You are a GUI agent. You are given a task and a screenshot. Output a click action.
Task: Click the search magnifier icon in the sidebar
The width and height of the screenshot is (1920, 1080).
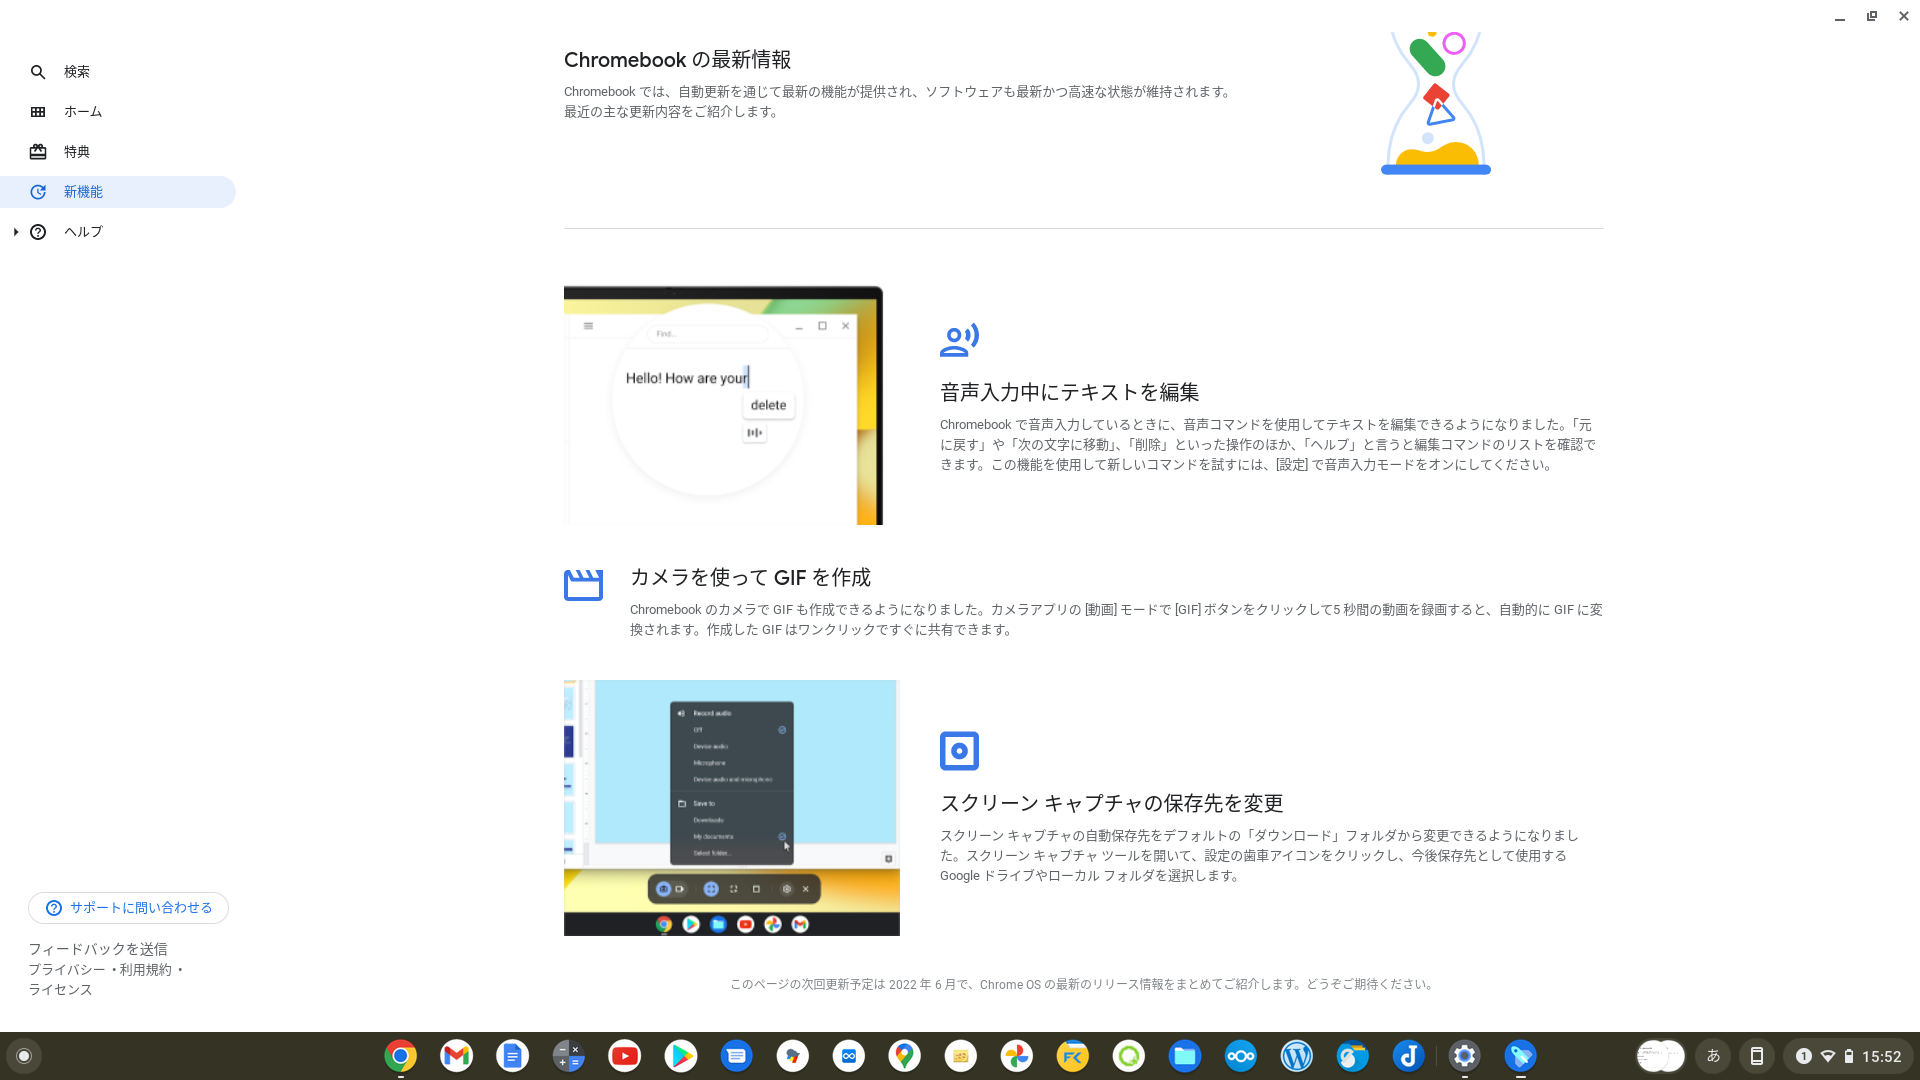tap(38, 72)
